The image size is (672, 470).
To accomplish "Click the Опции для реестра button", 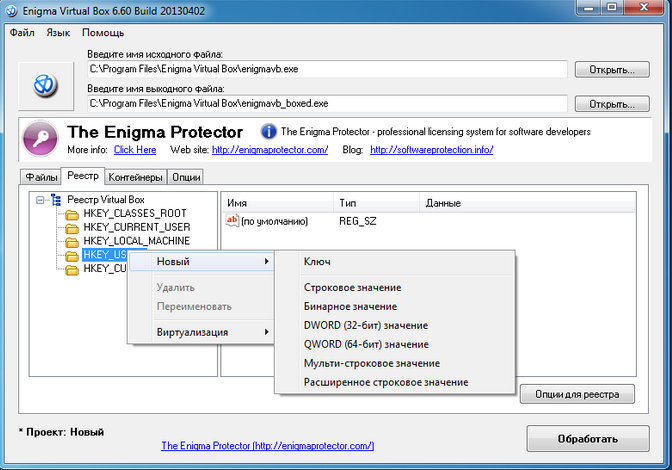I will click(577, 394).
